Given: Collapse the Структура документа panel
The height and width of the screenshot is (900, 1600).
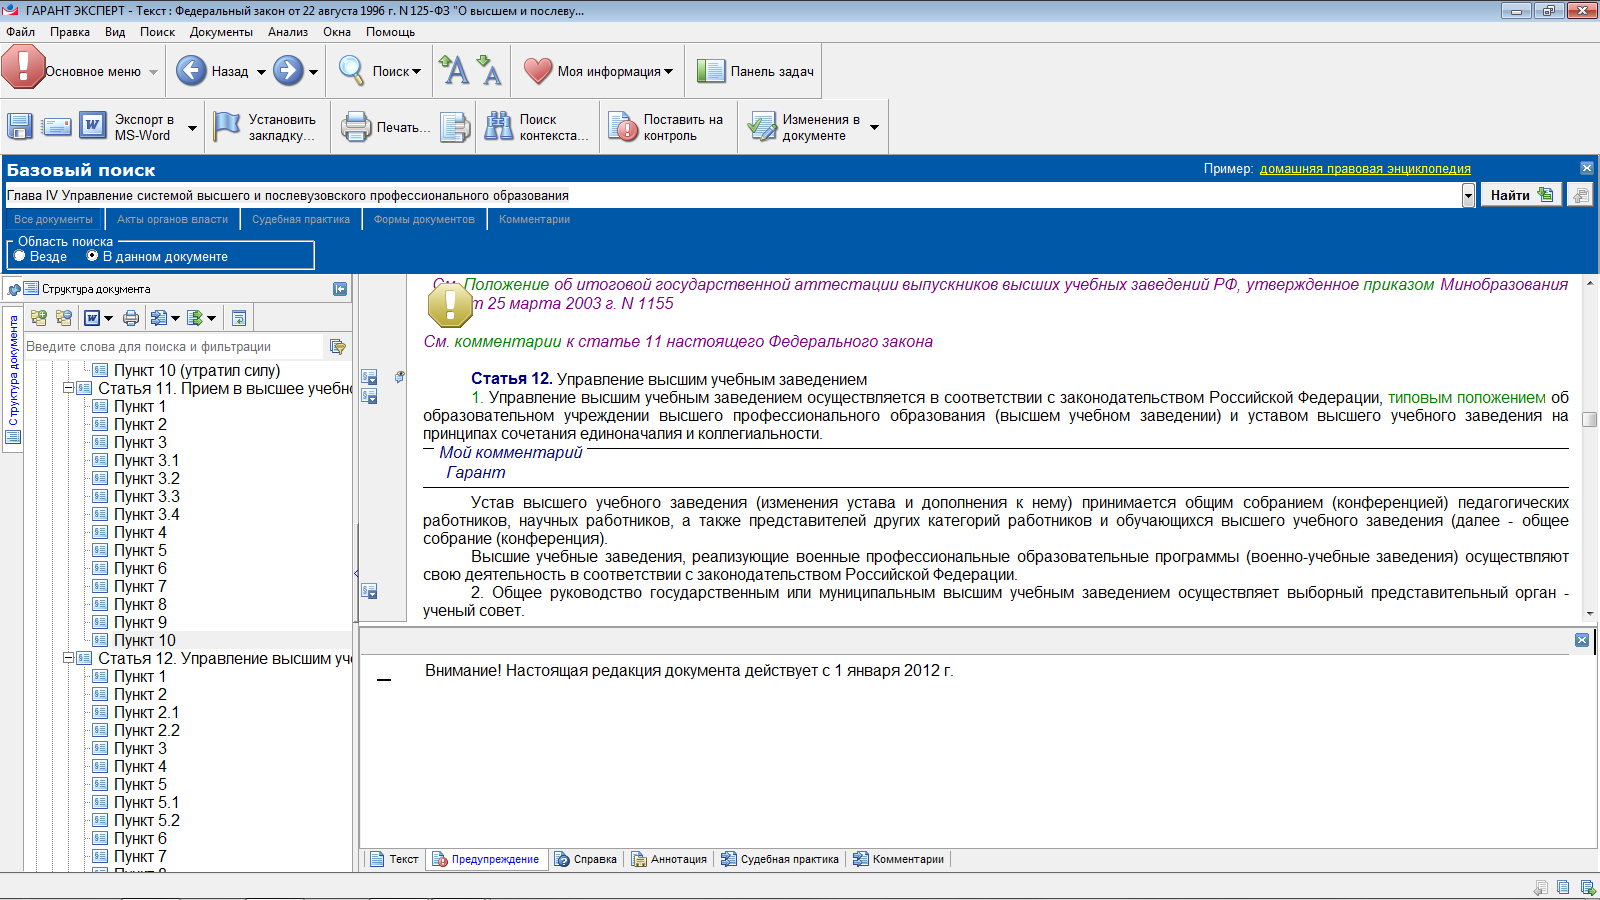Looking at the screenshot, I should point(340,289).
